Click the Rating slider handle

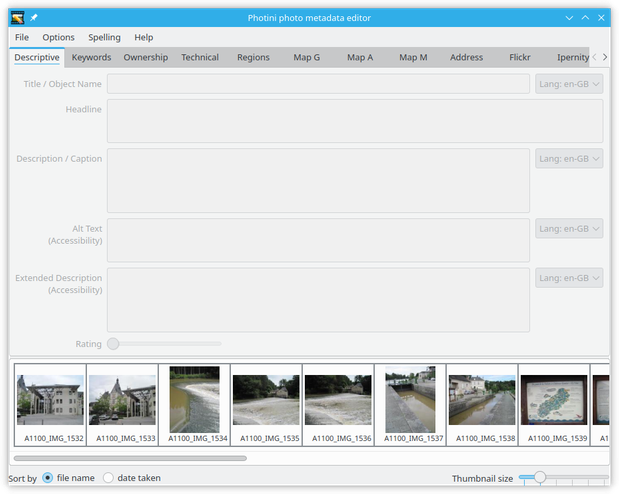(x=113, y=344)
